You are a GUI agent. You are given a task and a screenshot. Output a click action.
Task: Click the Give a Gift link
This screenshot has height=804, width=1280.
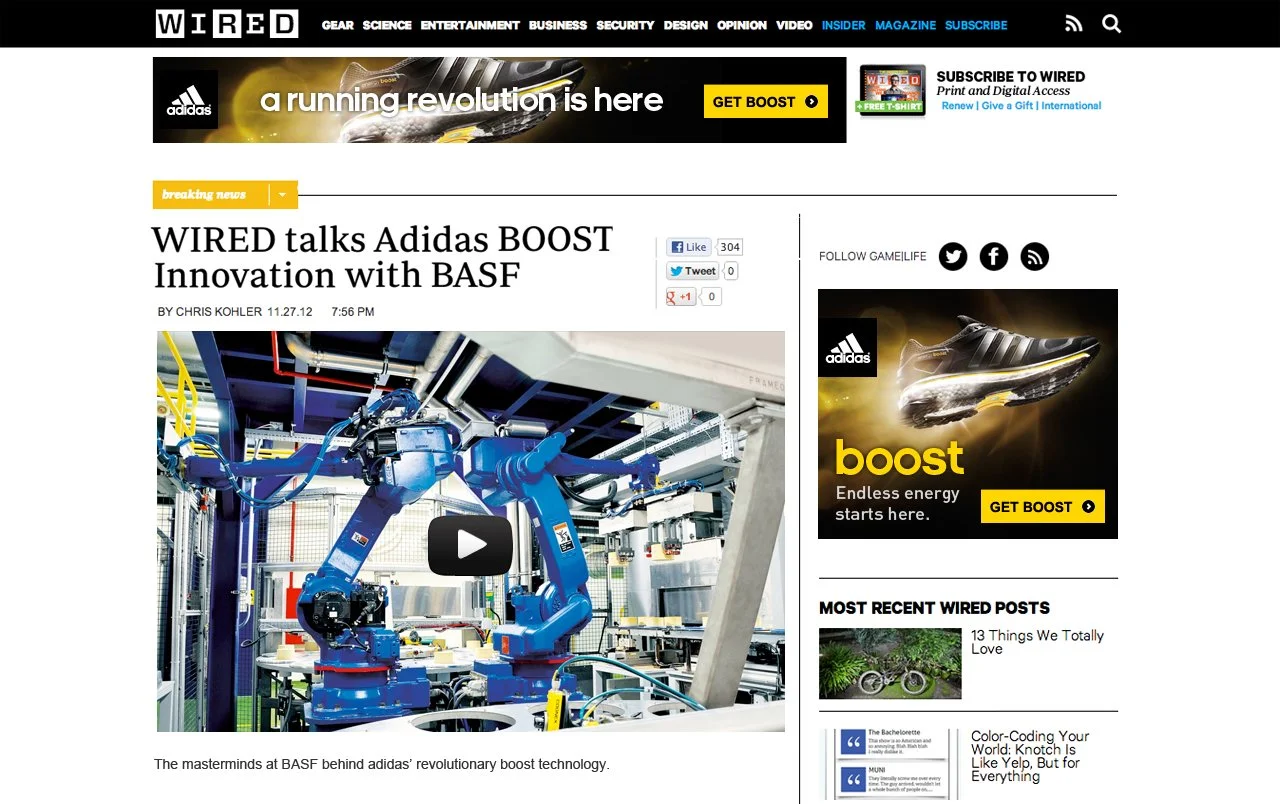[x=1007, y=106]
